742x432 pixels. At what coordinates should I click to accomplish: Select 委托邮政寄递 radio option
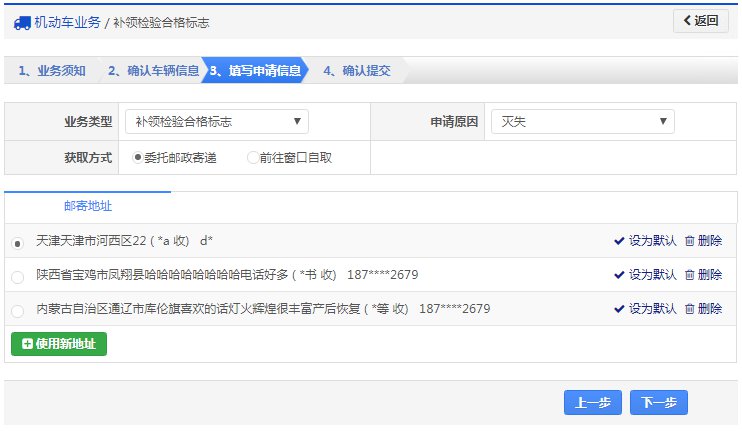tap(138, 158)
